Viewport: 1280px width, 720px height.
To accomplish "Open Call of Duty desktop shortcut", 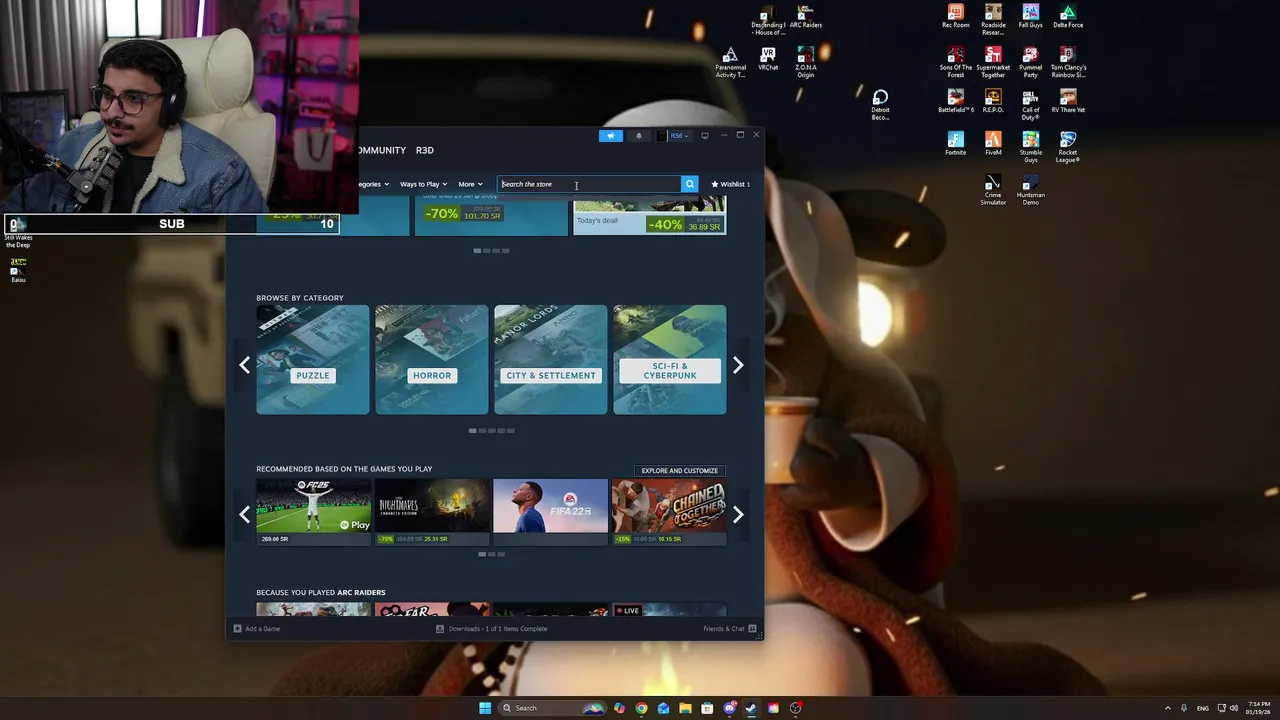I will 1030,105.
